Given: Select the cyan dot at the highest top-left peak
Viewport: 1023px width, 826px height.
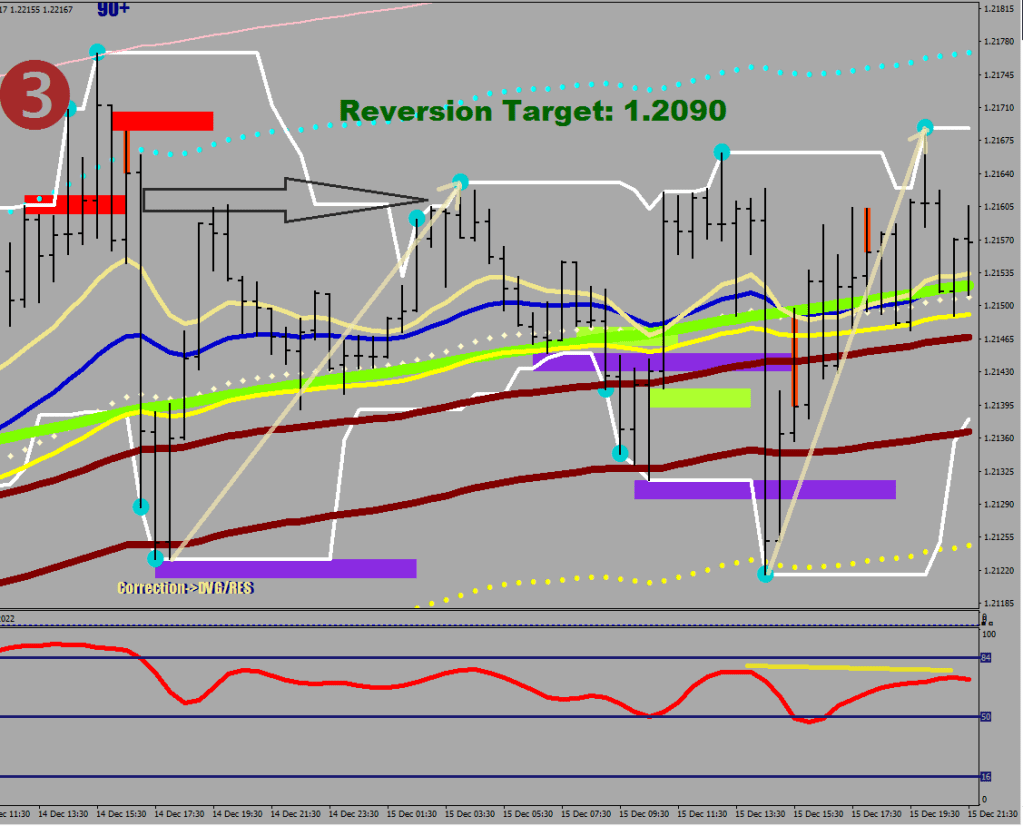Looking at the screenshot, I should point(97,51).
